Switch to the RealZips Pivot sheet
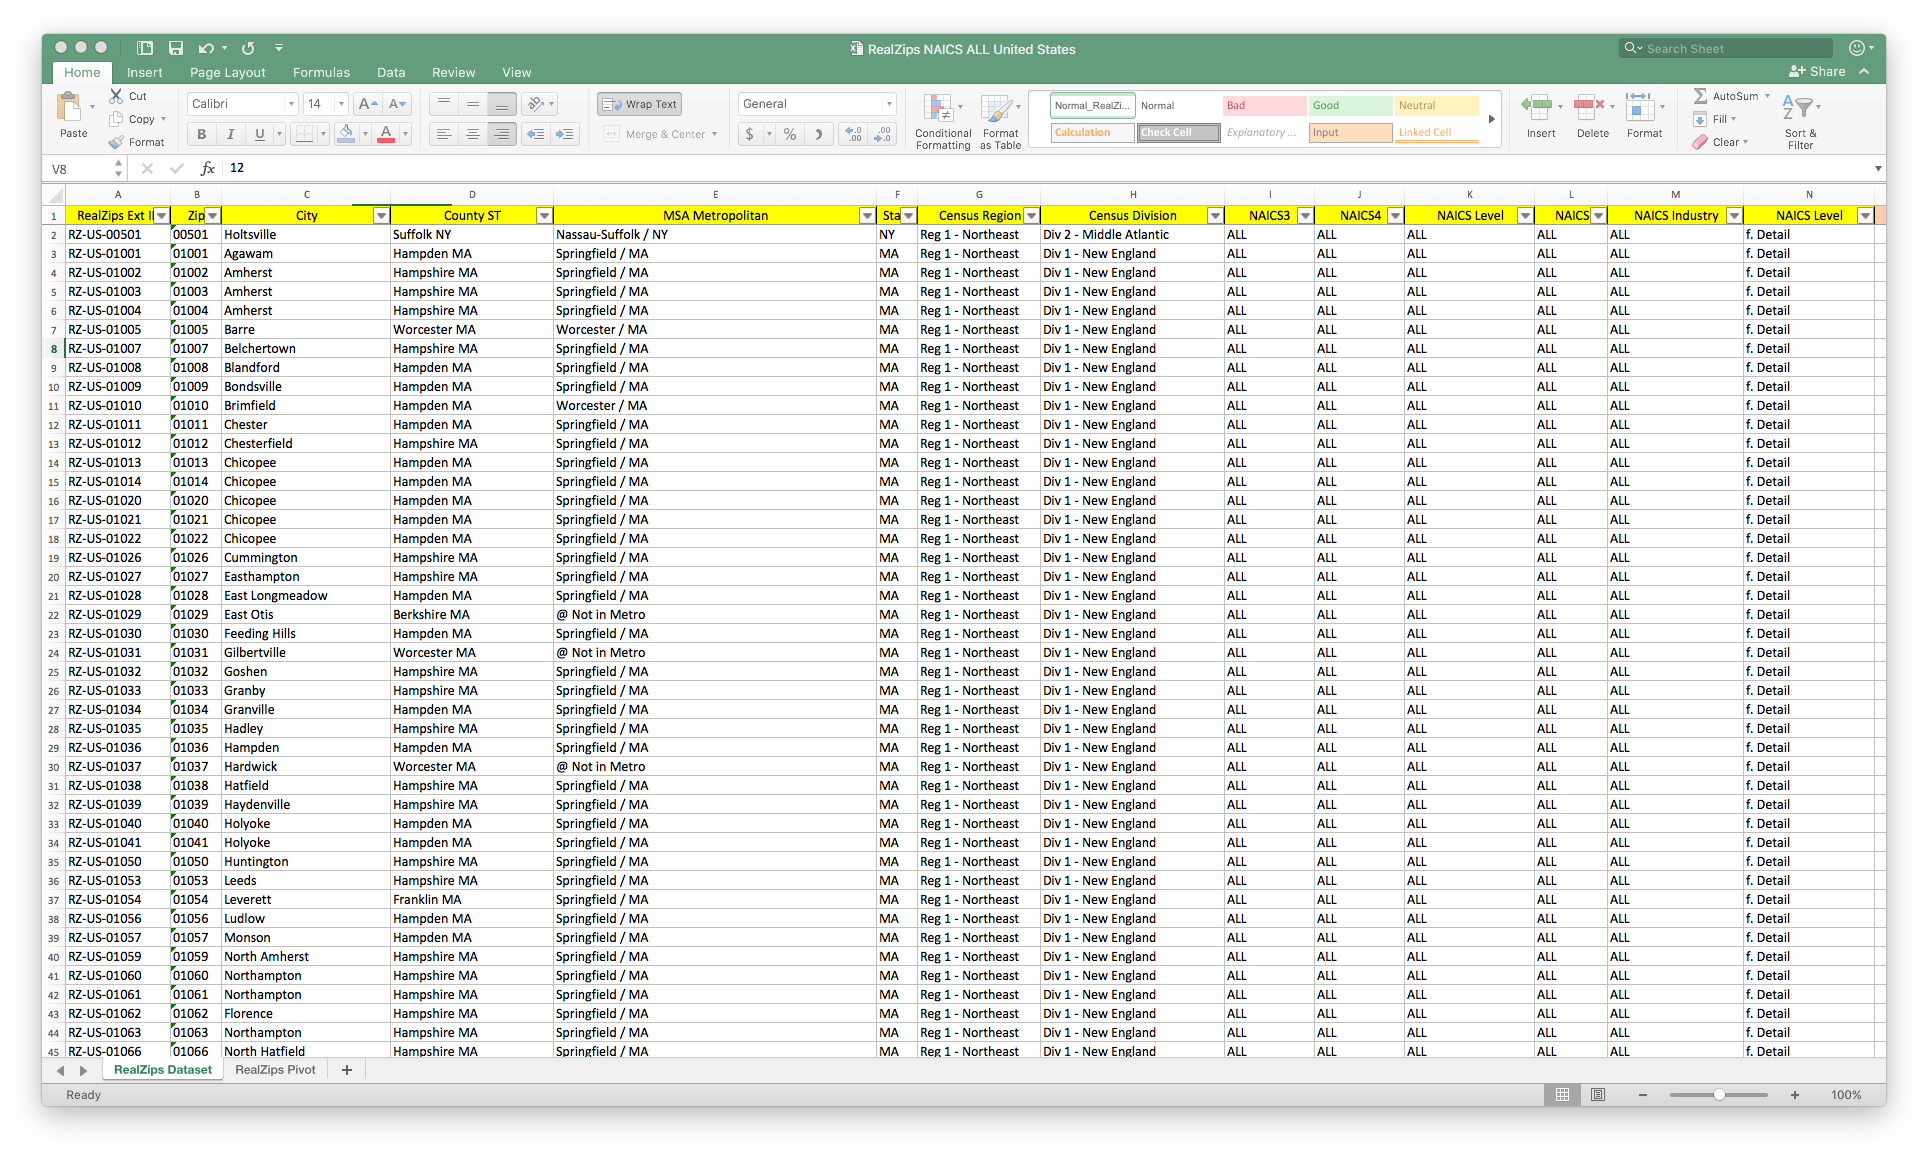This screenshot has width=1928, height=1156. [x=275, y=1070]
